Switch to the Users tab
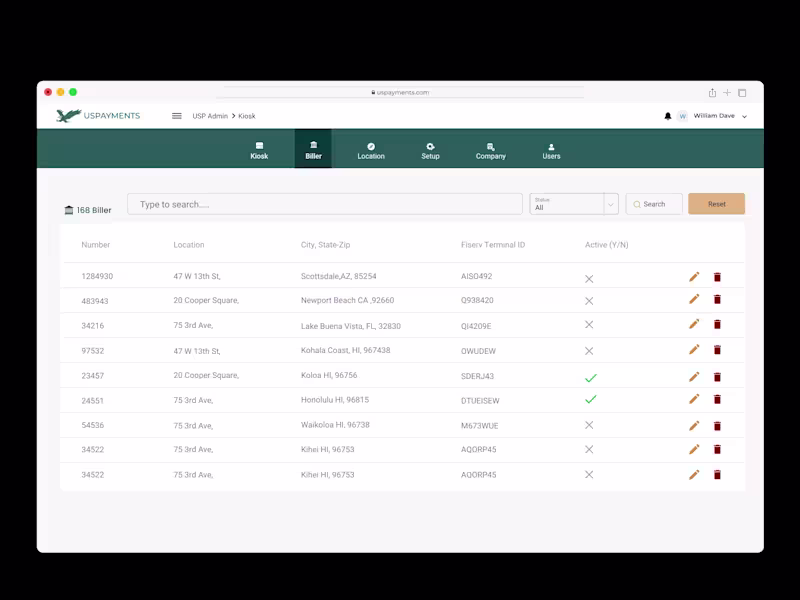Viewport: 800px width, 600px height. click(x=551, y=151)
